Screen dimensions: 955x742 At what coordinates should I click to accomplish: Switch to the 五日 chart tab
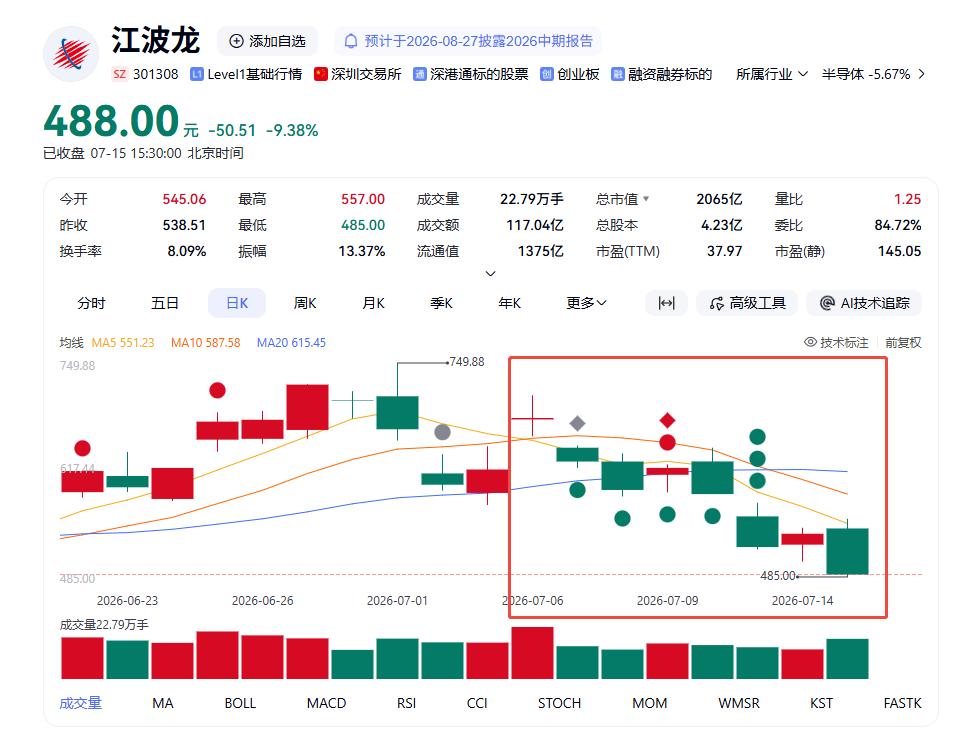(164, 303)
